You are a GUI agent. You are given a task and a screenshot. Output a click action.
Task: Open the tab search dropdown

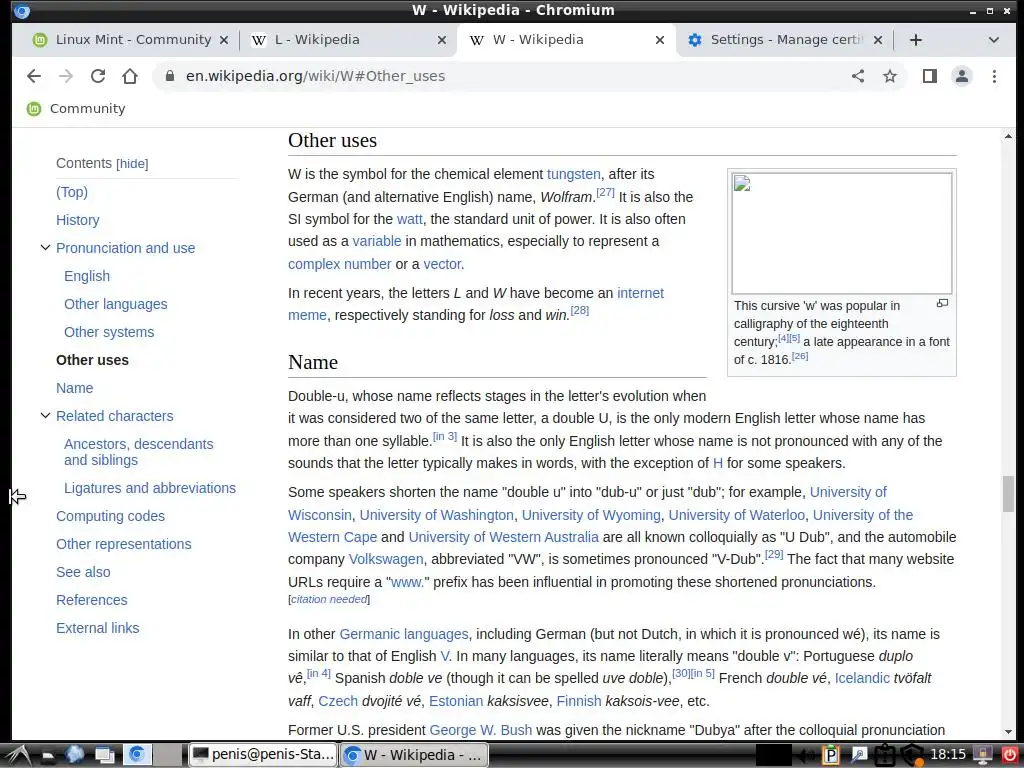(x=993, y=40)
